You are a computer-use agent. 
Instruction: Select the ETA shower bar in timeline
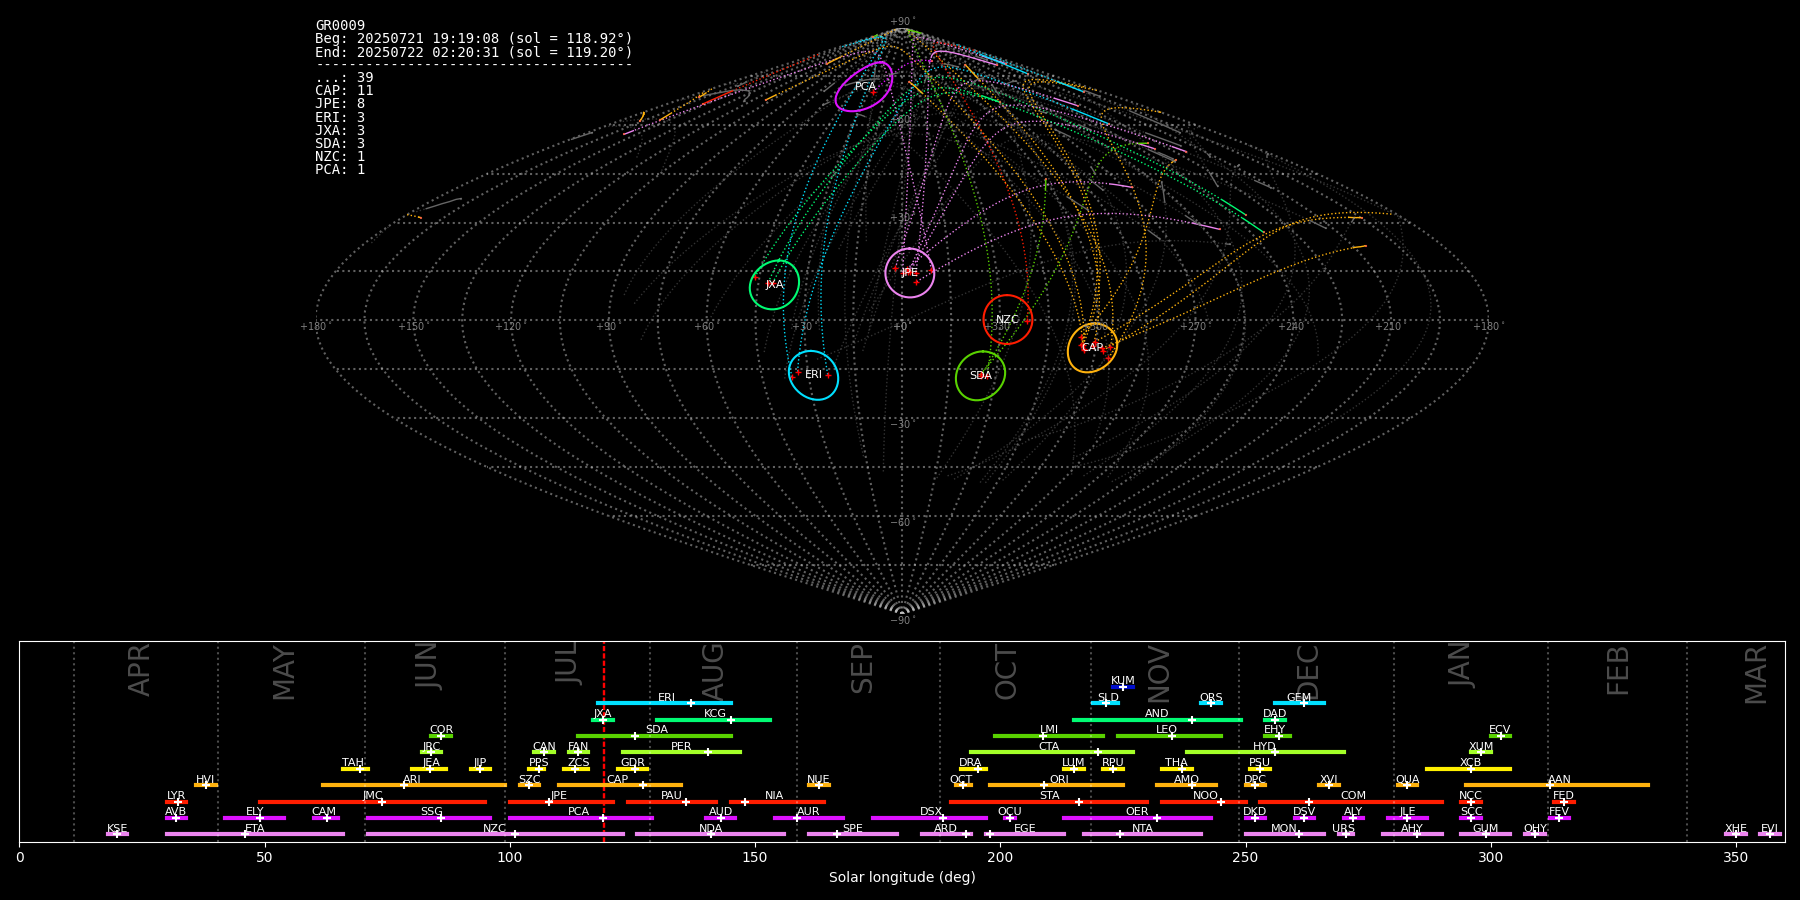coord(255,834)
